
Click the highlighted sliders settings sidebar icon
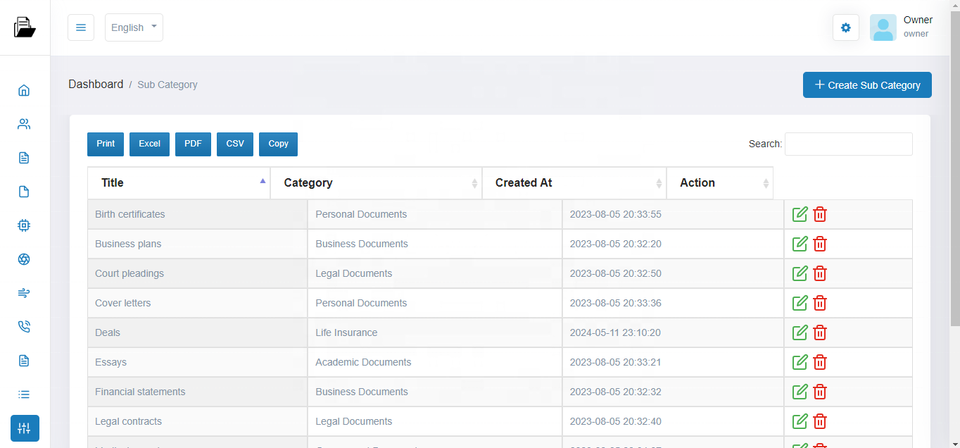click(24, 429)
